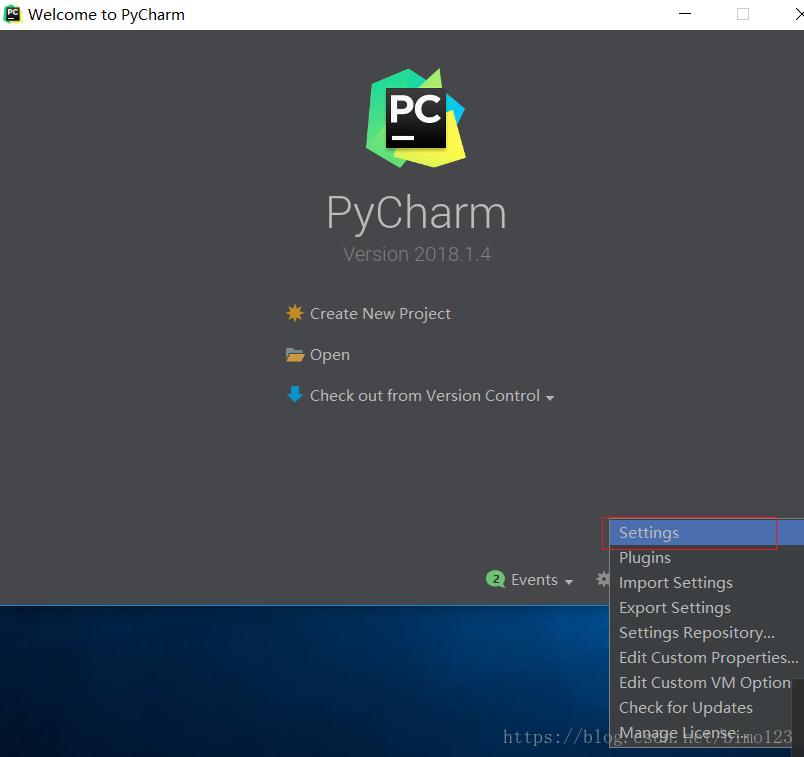The image size is (804, 757).
Task: Click Check out from Version Control
Action: (425, 395)
